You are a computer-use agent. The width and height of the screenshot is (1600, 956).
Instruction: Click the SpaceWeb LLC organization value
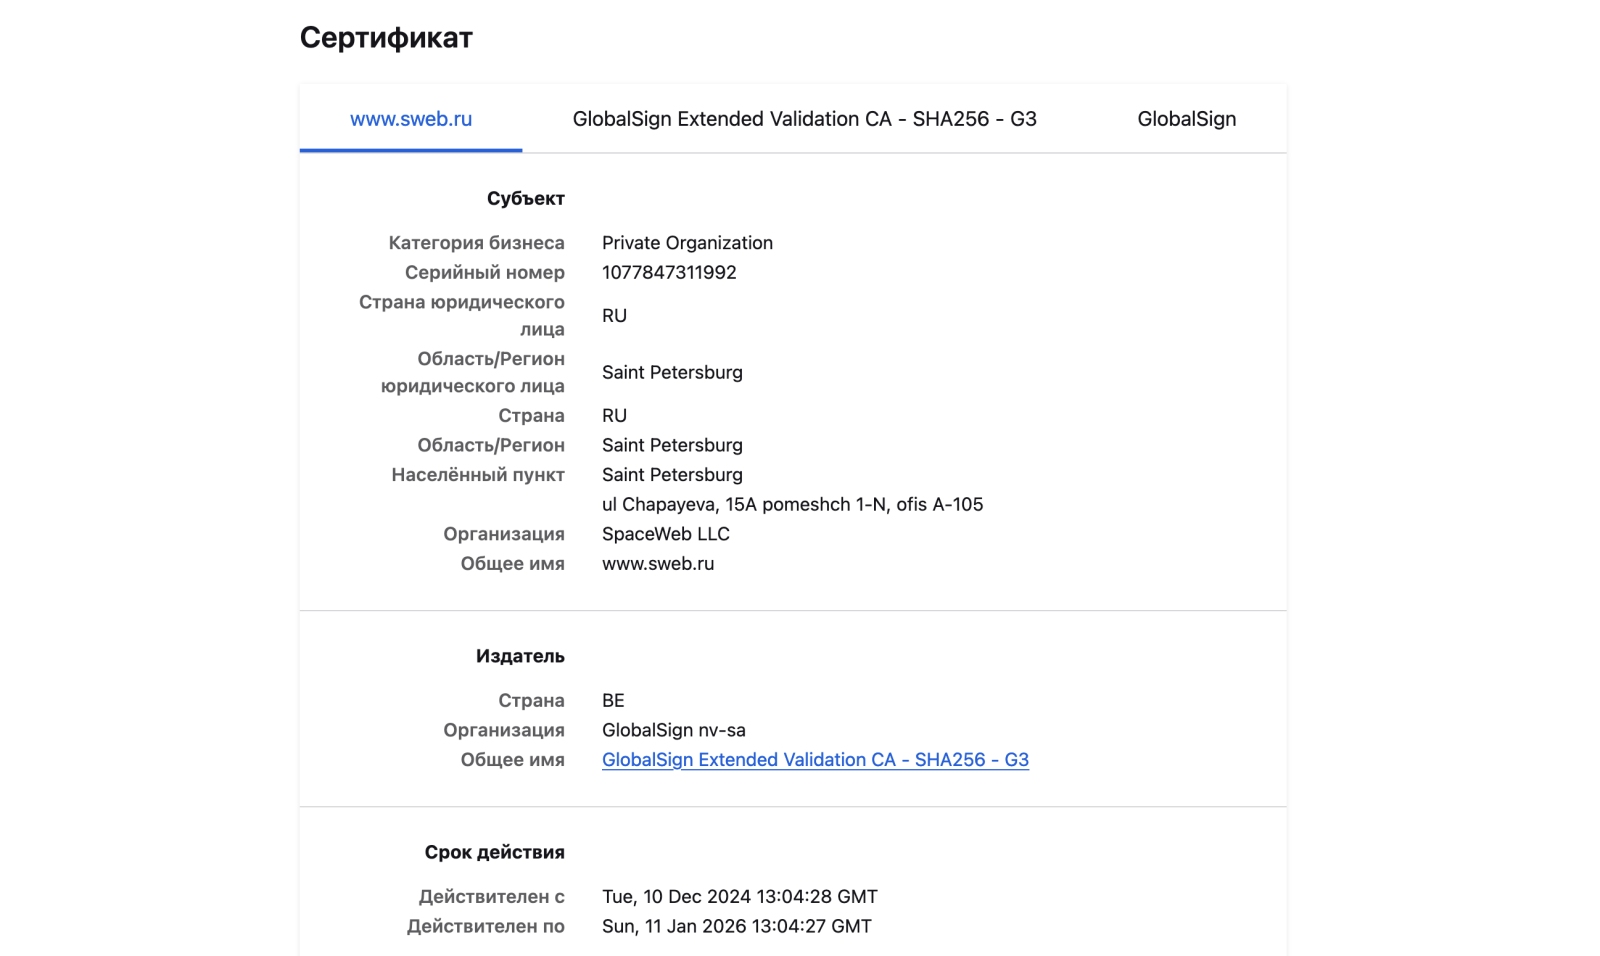pos(665,534)
